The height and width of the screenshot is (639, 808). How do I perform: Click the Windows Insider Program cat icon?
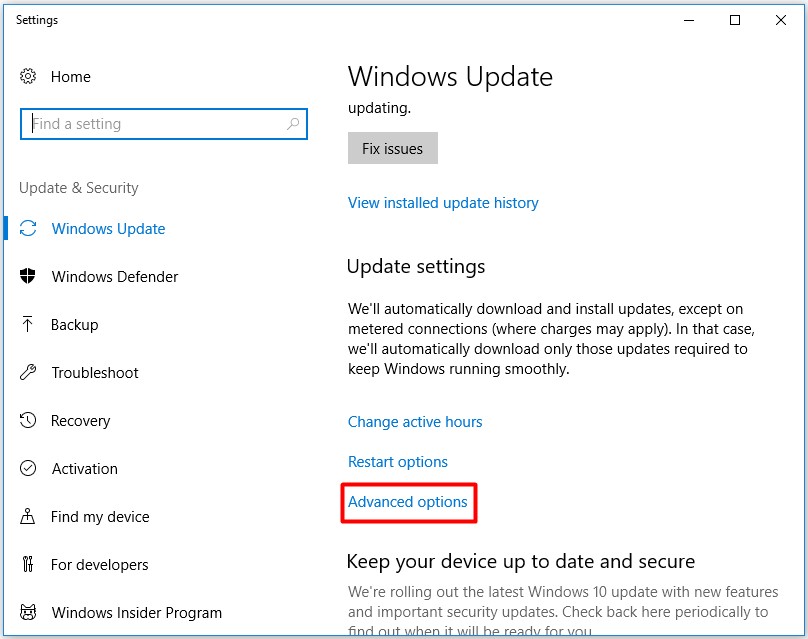click(28, 613)
